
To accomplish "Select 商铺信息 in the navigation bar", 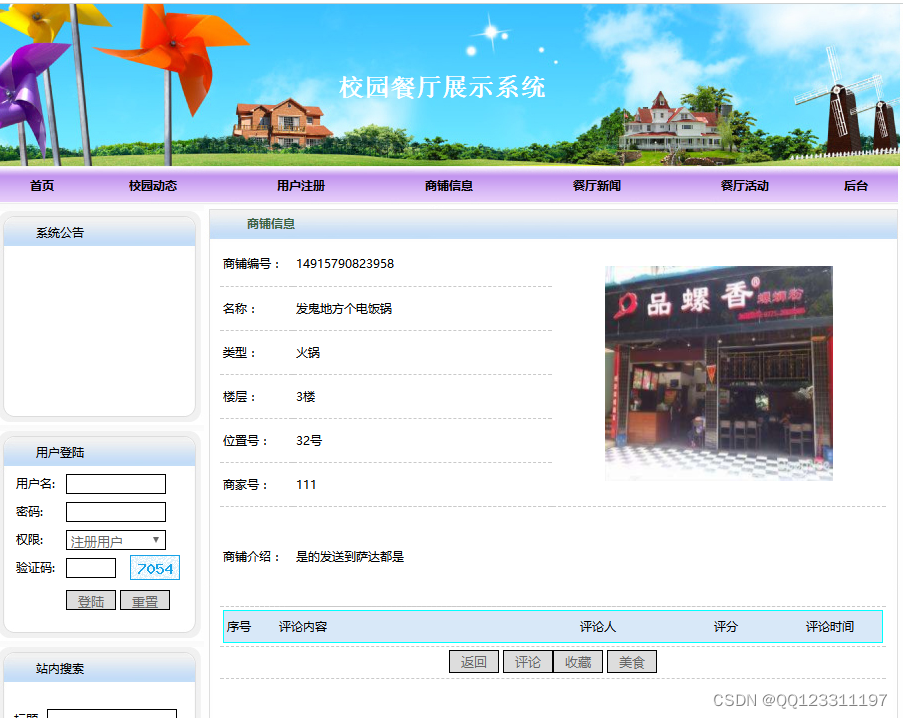I will pyautogui.click(x=449, y=185).
